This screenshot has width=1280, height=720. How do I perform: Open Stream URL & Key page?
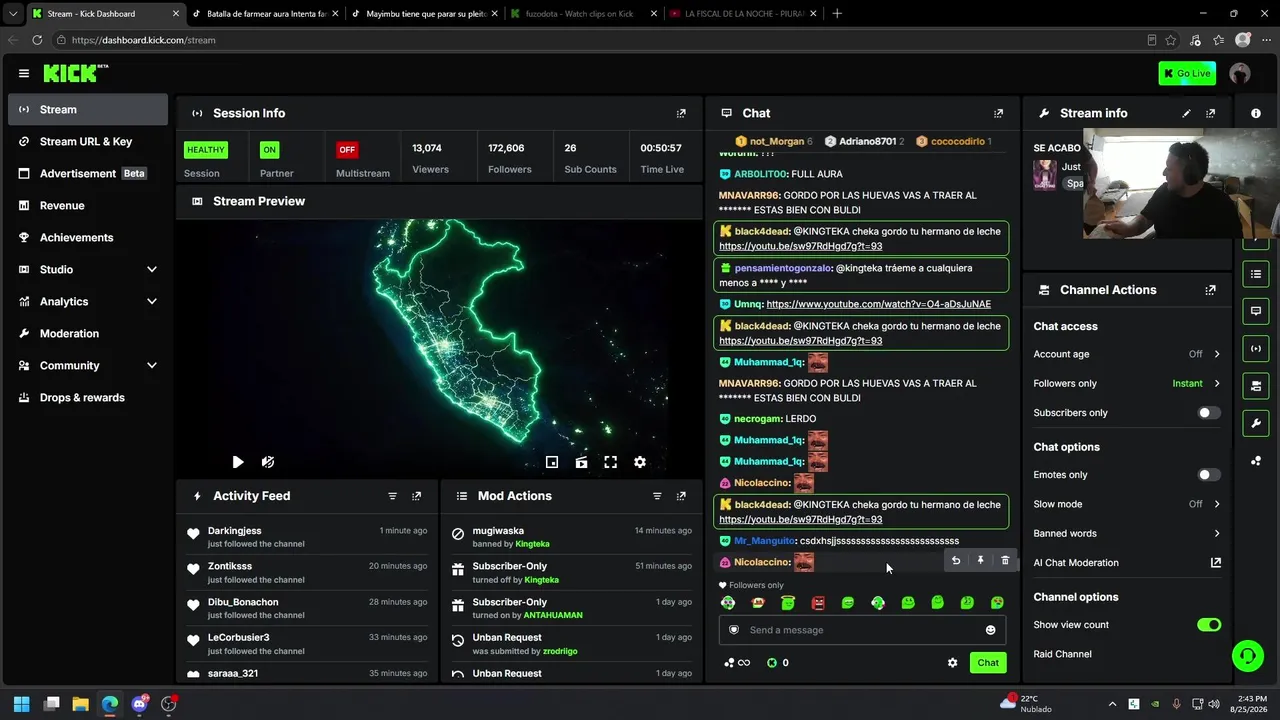88,142
